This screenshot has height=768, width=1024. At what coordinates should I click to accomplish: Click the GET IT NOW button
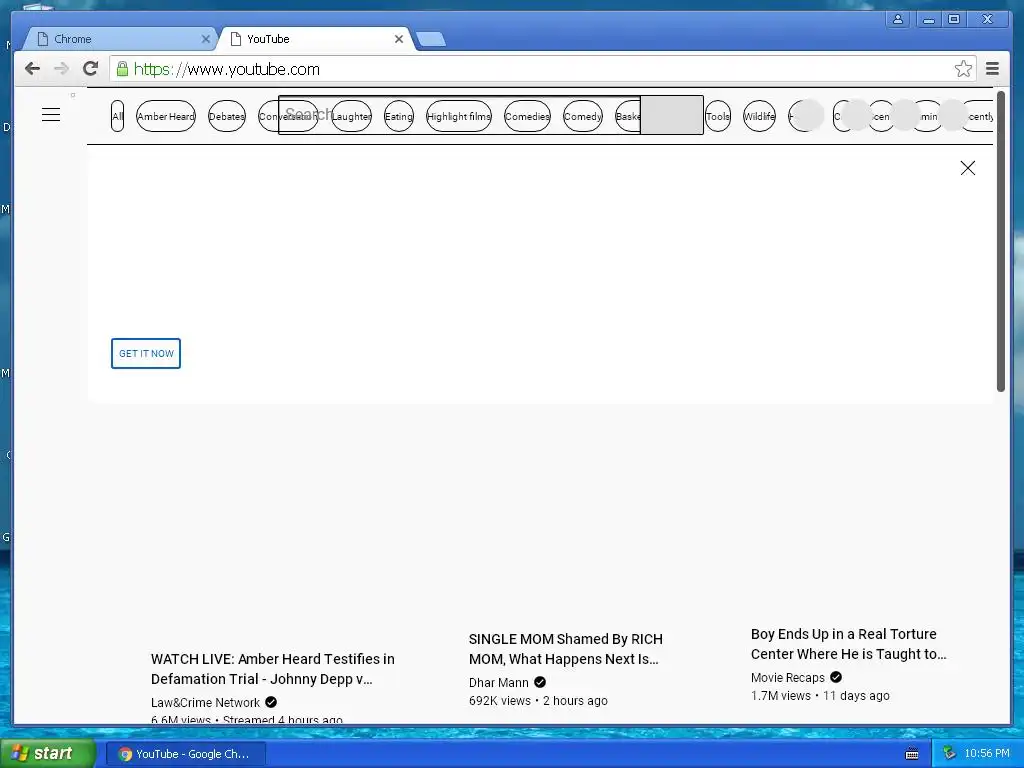tap(146, 353)
